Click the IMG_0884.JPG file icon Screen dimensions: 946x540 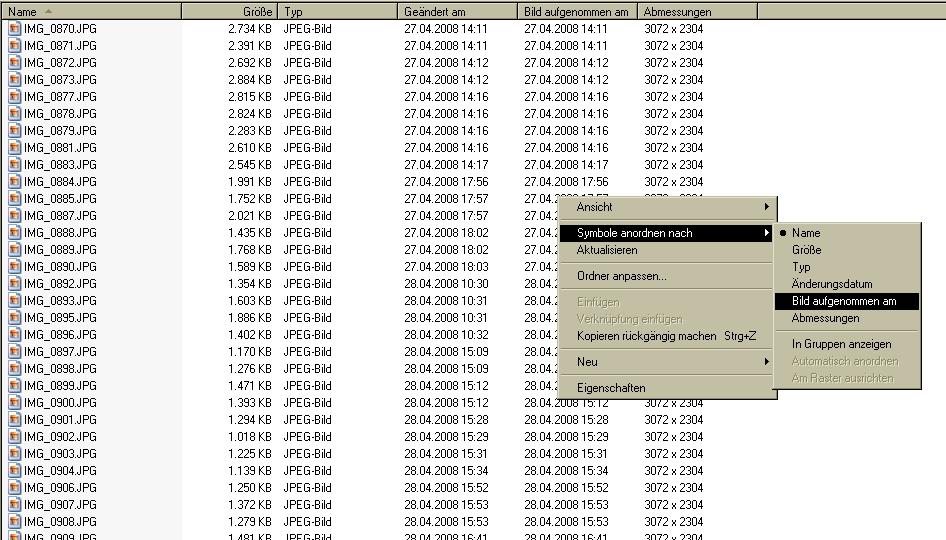14,182
